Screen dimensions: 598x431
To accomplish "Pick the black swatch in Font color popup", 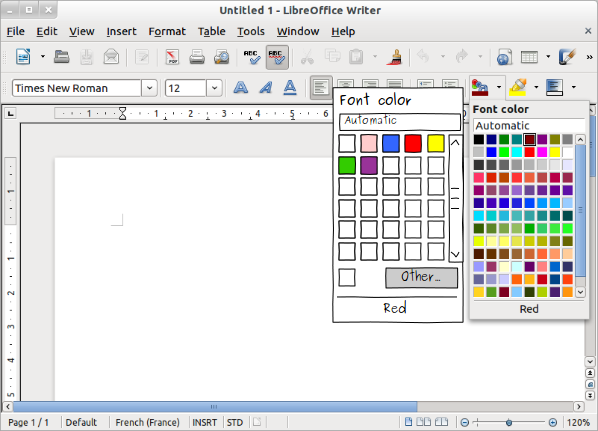I will pos(479,139).
